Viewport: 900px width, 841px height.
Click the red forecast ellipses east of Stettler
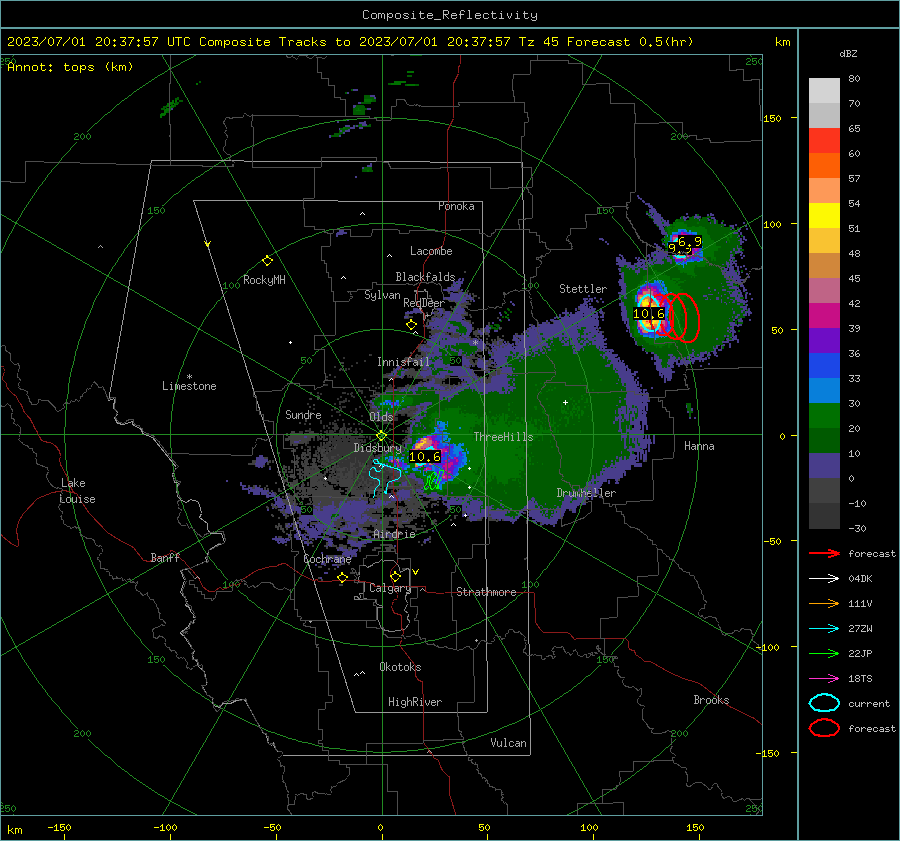click(x=679, y=317)
